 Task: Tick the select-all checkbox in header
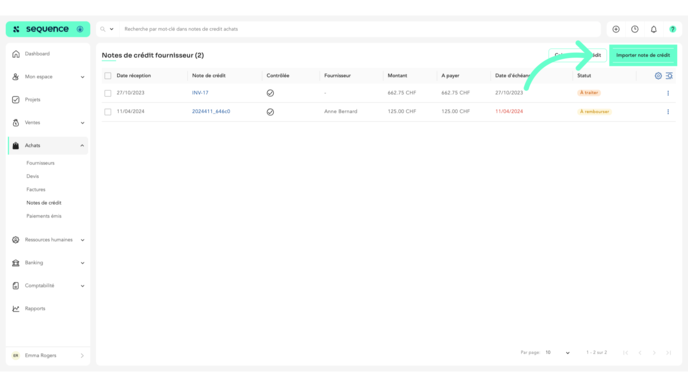tap(108, 76)
